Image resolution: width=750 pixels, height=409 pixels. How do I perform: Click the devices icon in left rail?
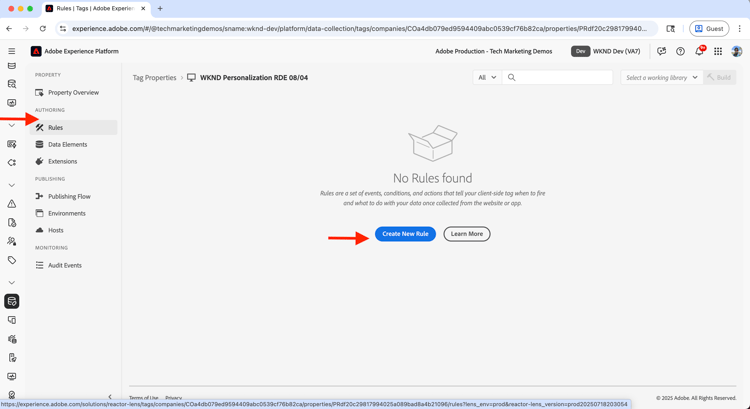click(12, 320)
